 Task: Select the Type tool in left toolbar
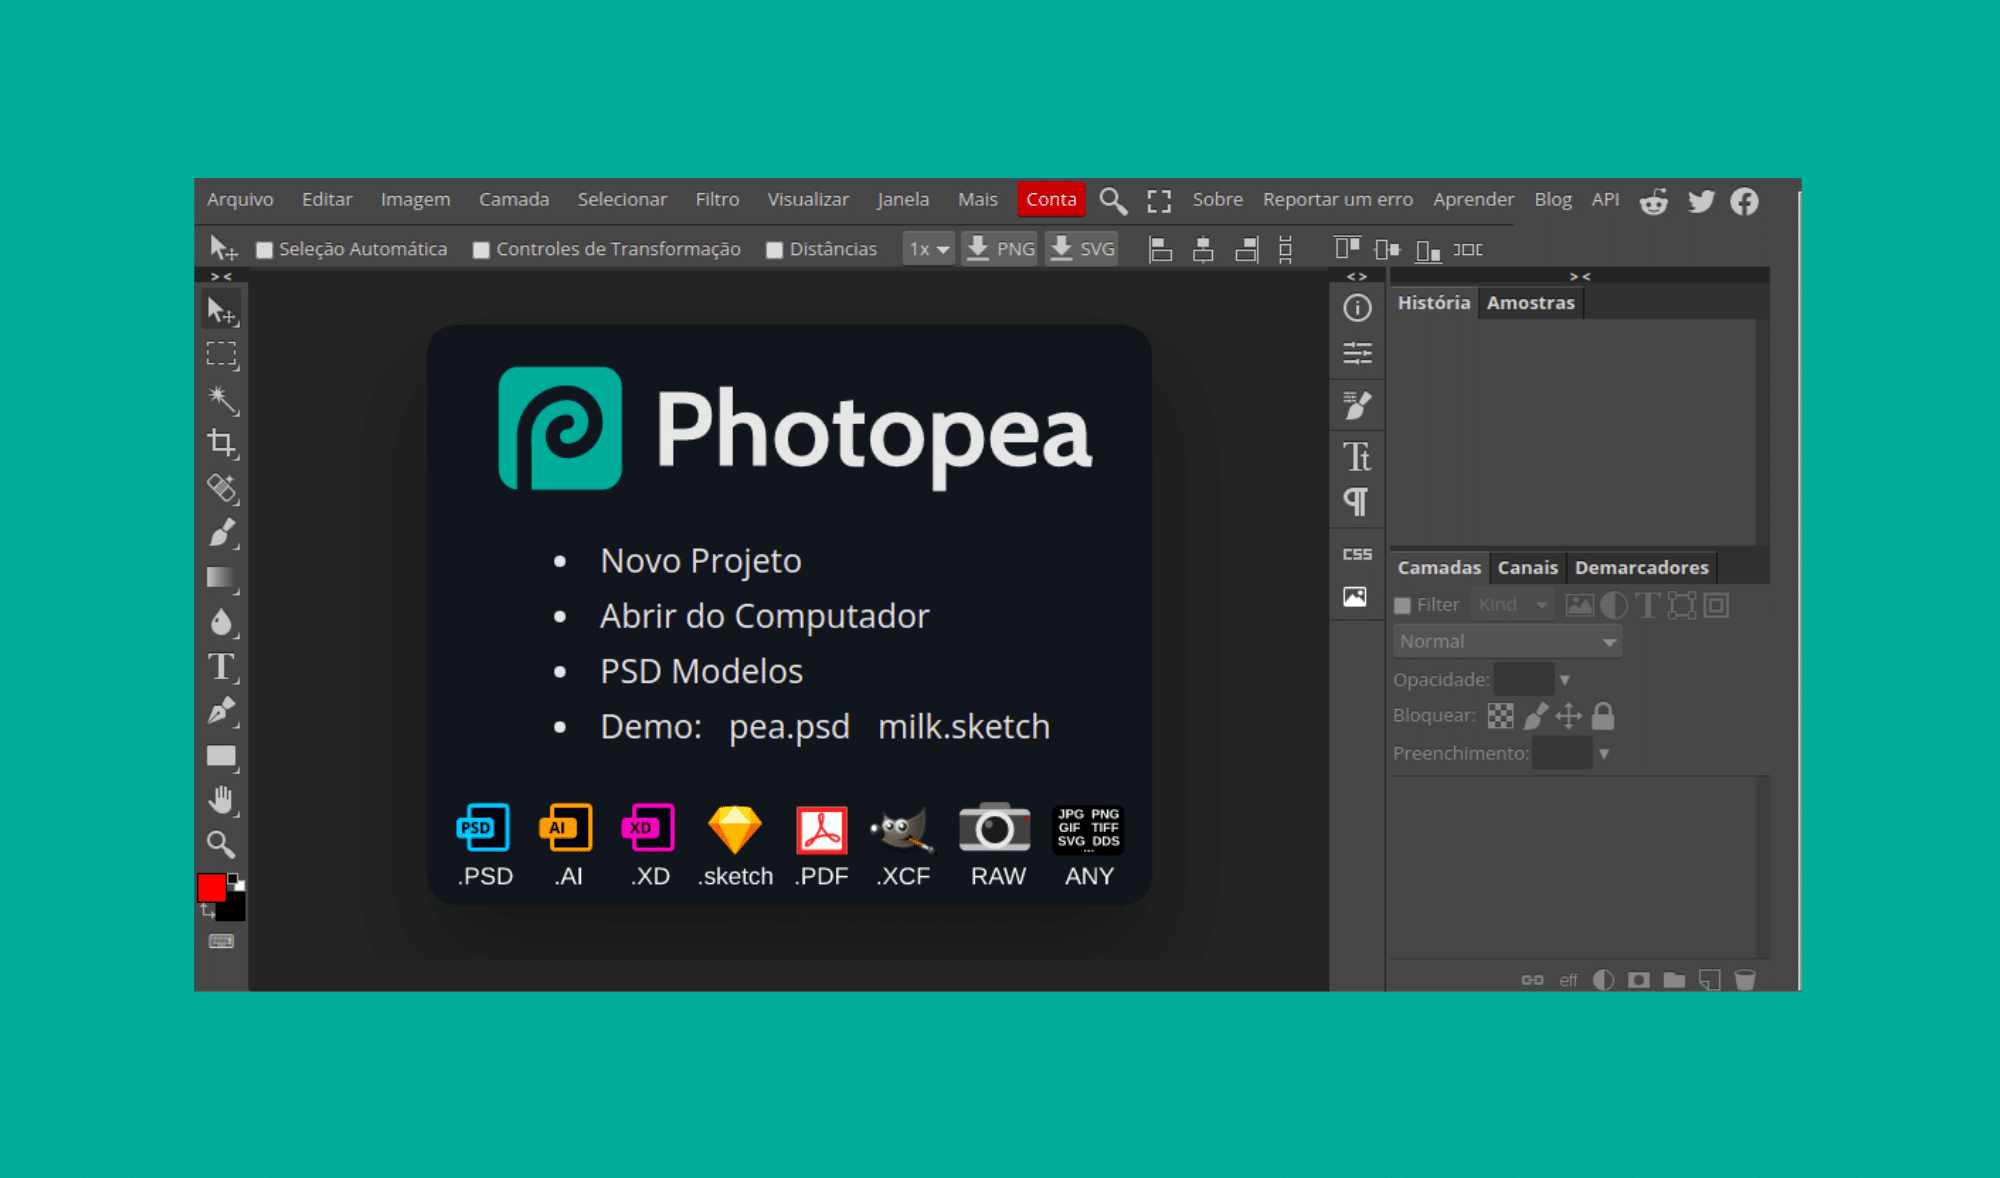[221, 667]
